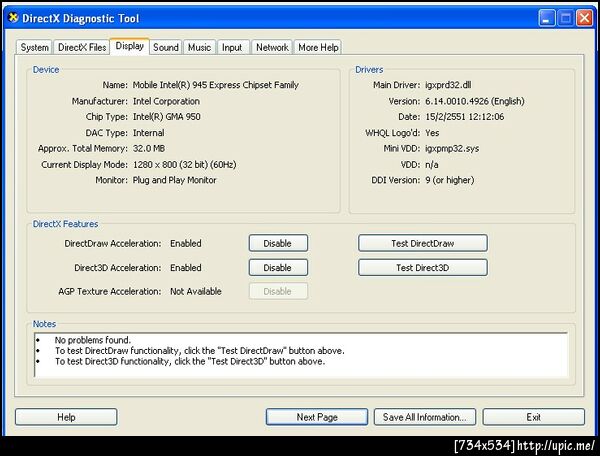Disable Direct3D Acceleration
The image size is (600, 456).
click(278, 268)
